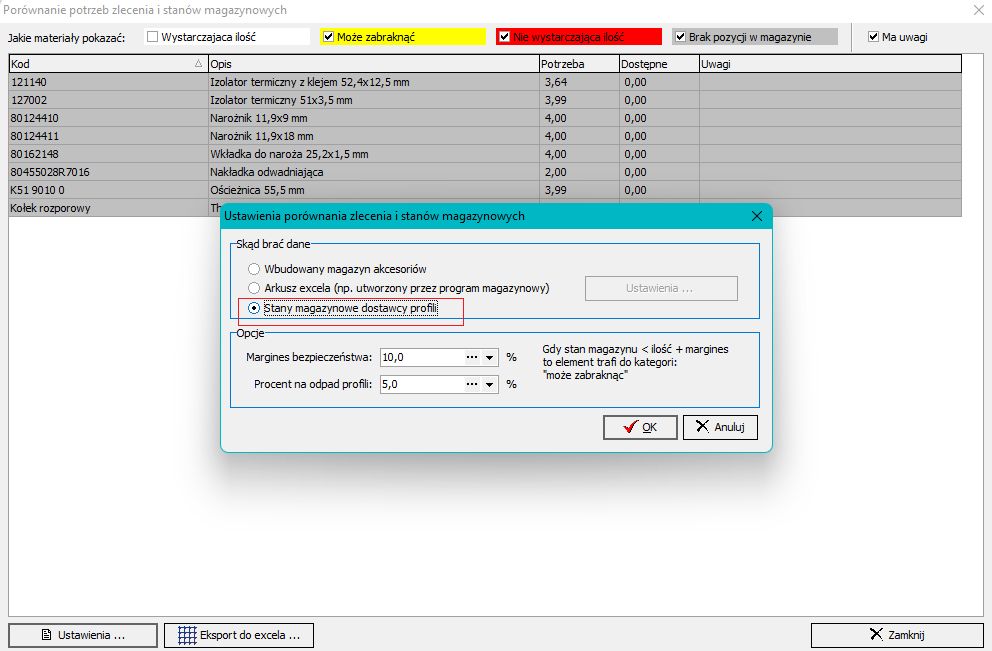
Task: Open Margines bezpieczeństwa dropdown arrow
Action: [x=490, y=357]
